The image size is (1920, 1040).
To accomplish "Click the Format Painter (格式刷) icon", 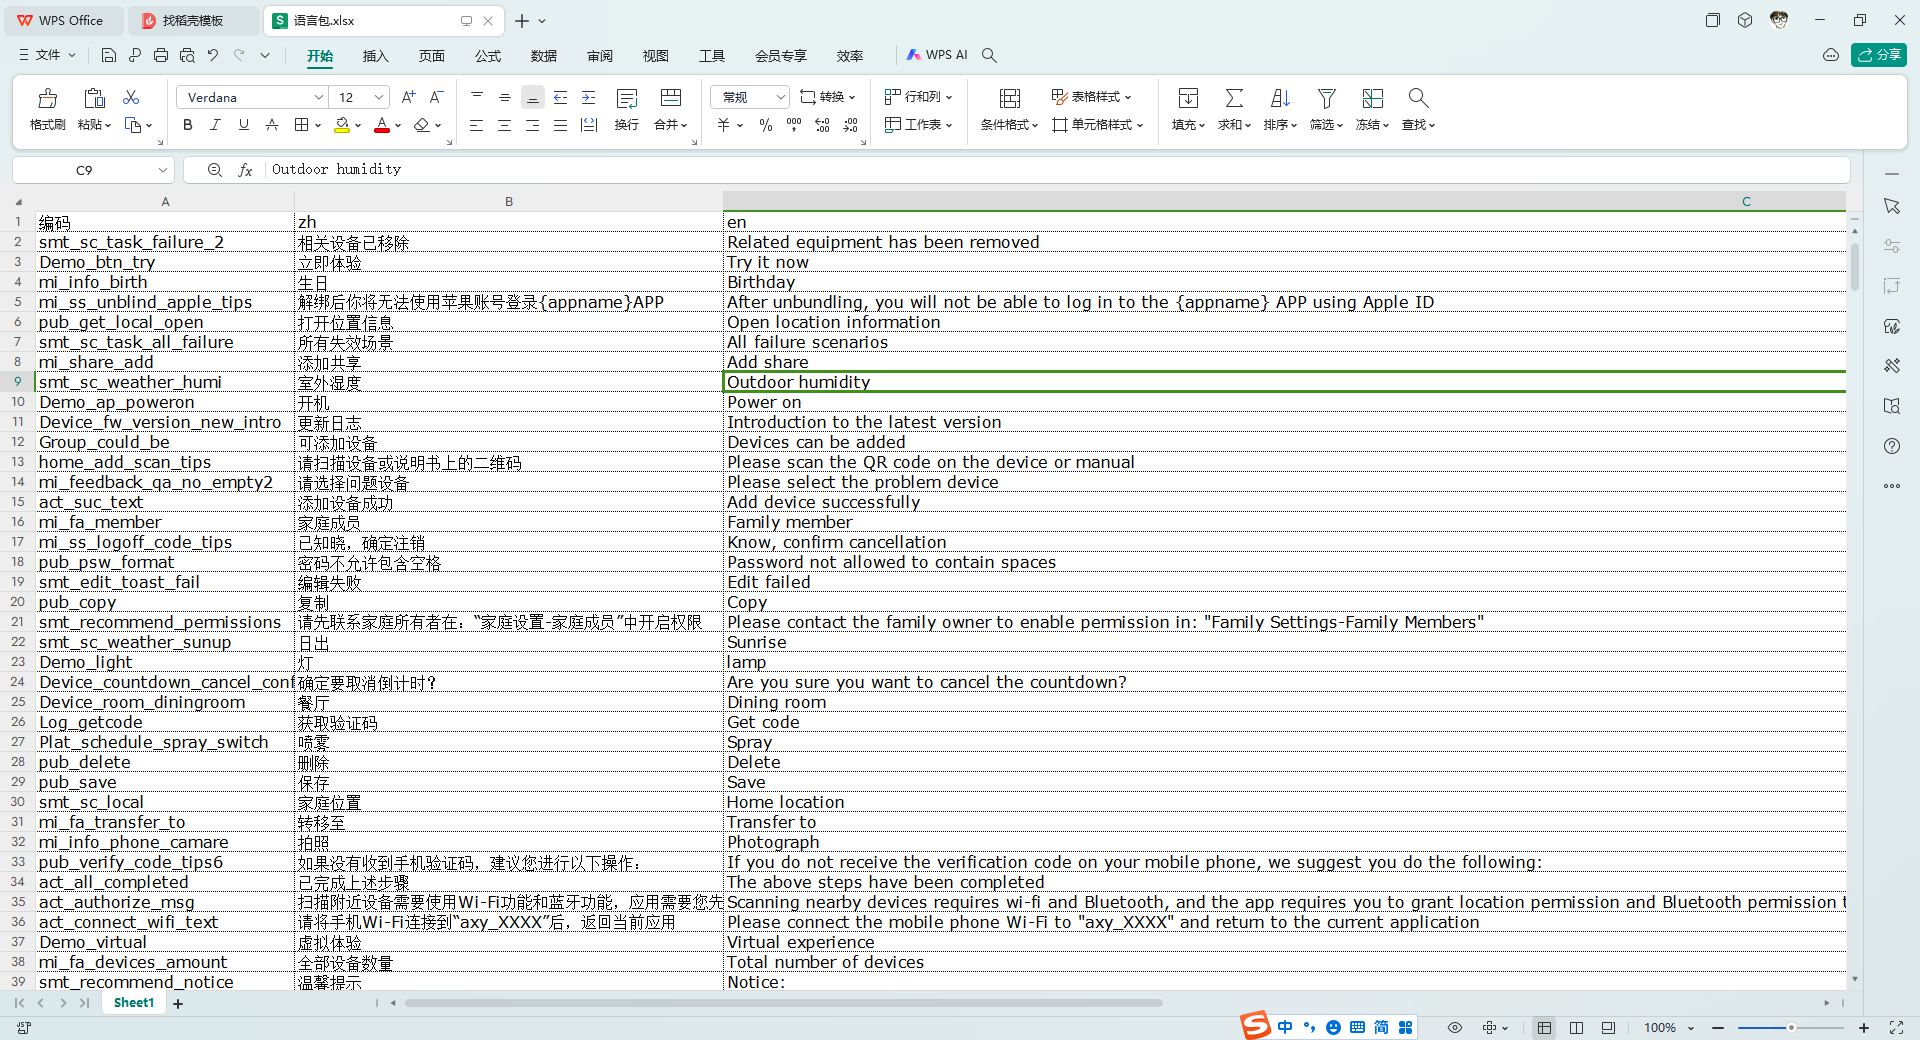I will [47, 98].
